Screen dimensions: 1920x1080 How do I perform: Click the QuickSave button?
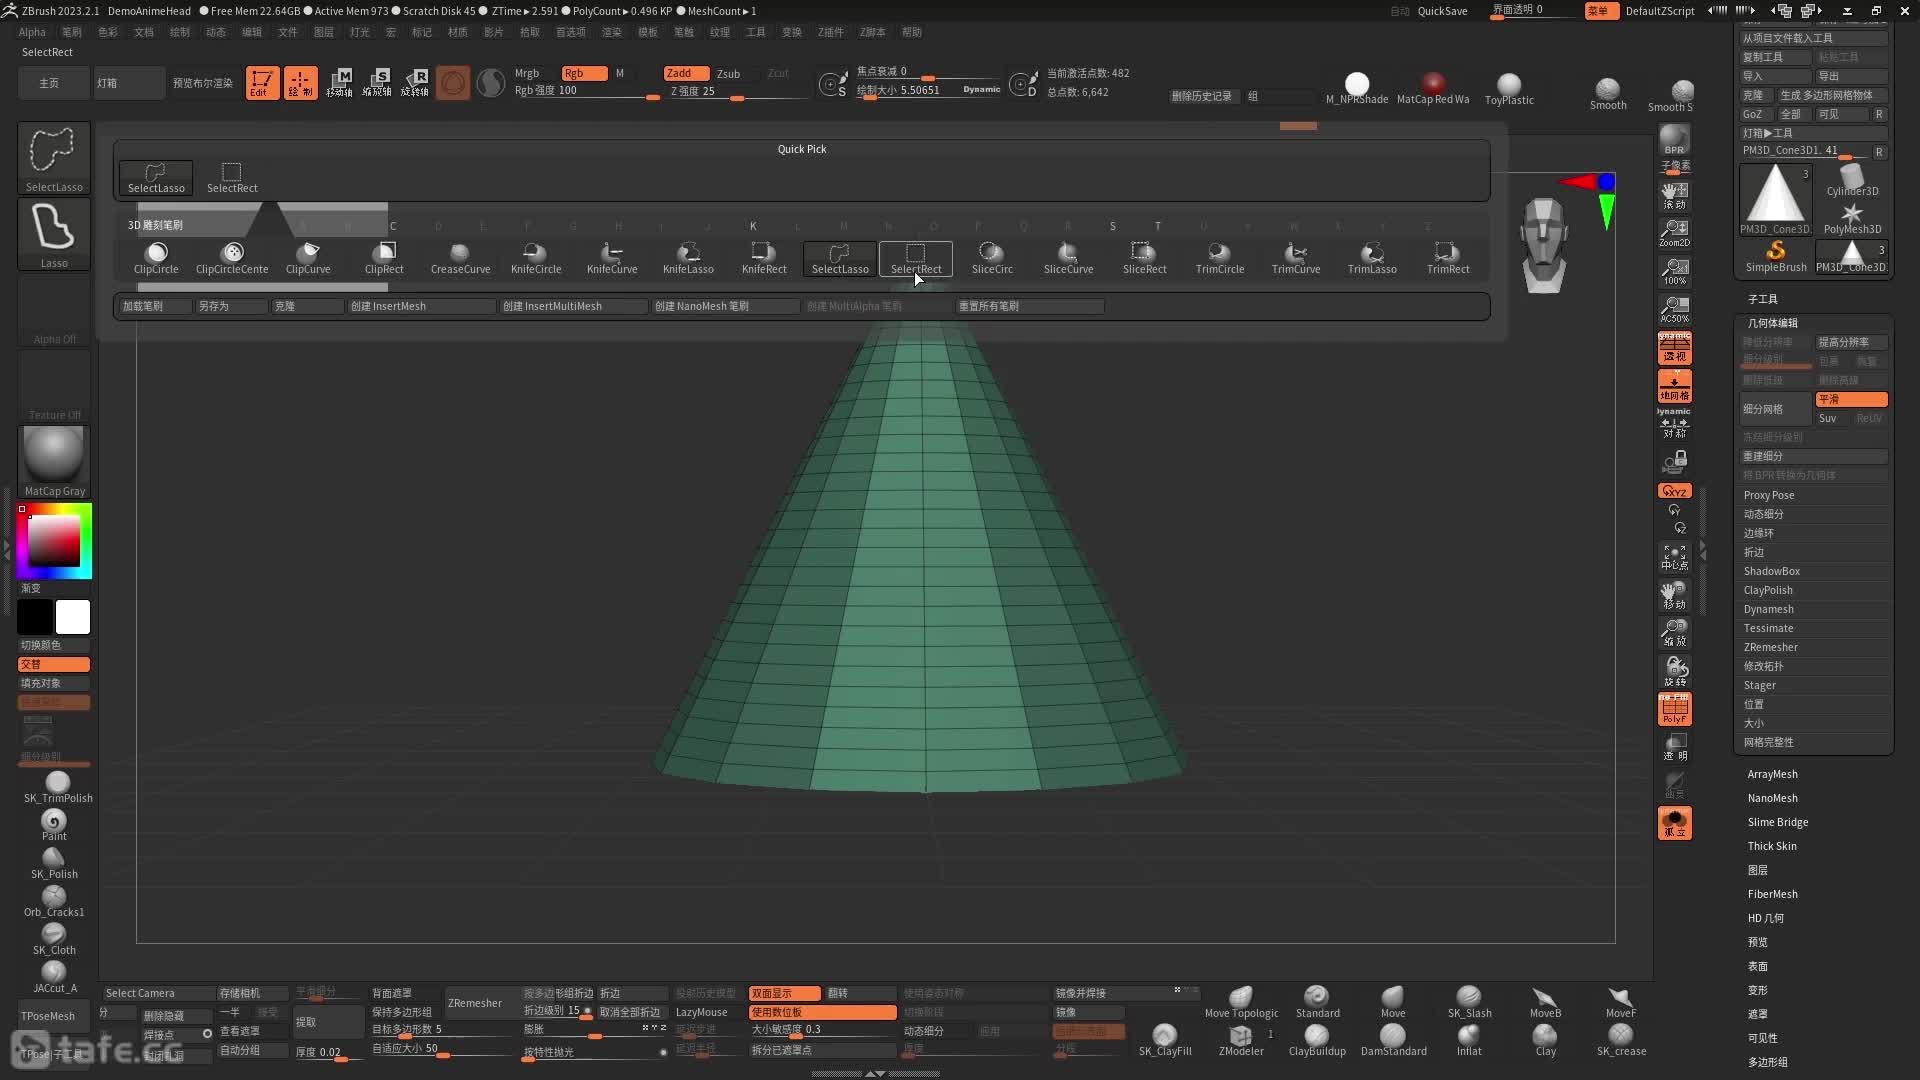[1442, 11]
